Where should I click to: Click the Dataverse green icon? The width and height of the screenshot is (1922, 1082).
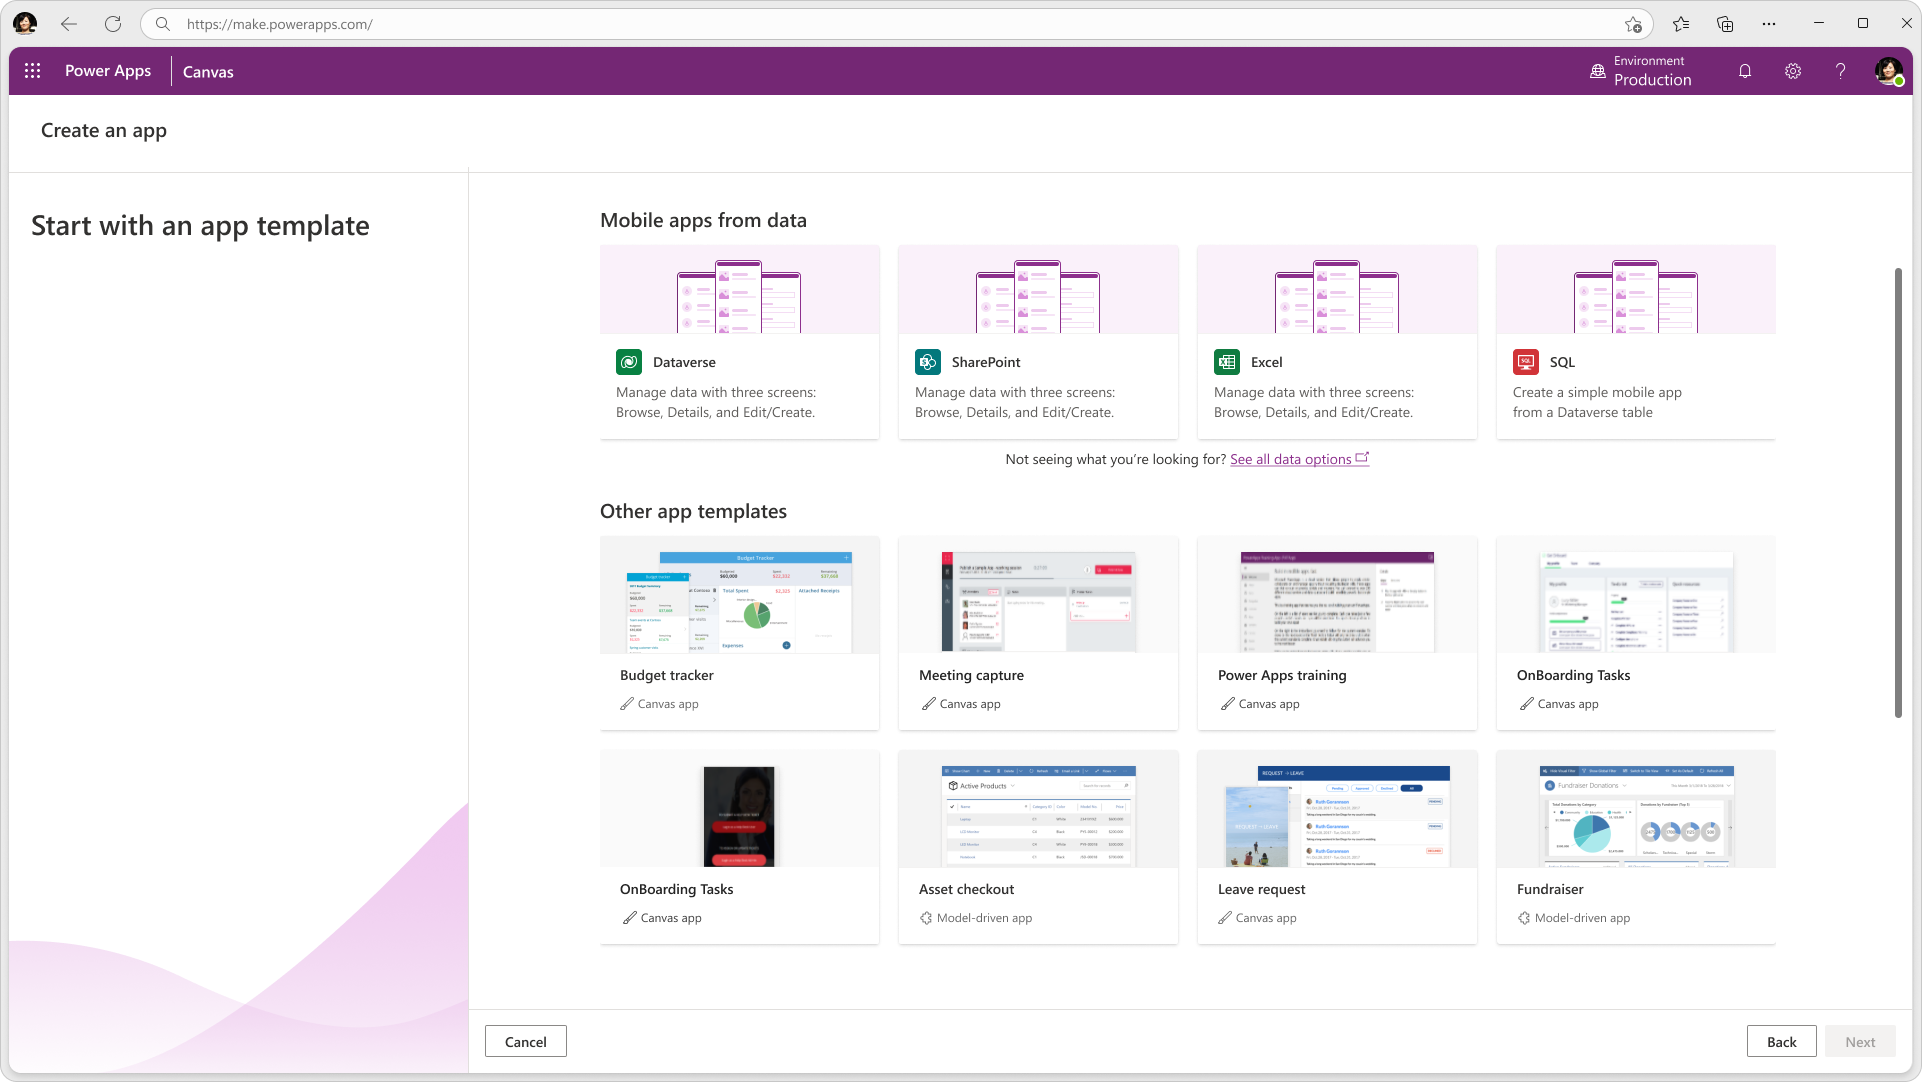click(x=629, y=362)
